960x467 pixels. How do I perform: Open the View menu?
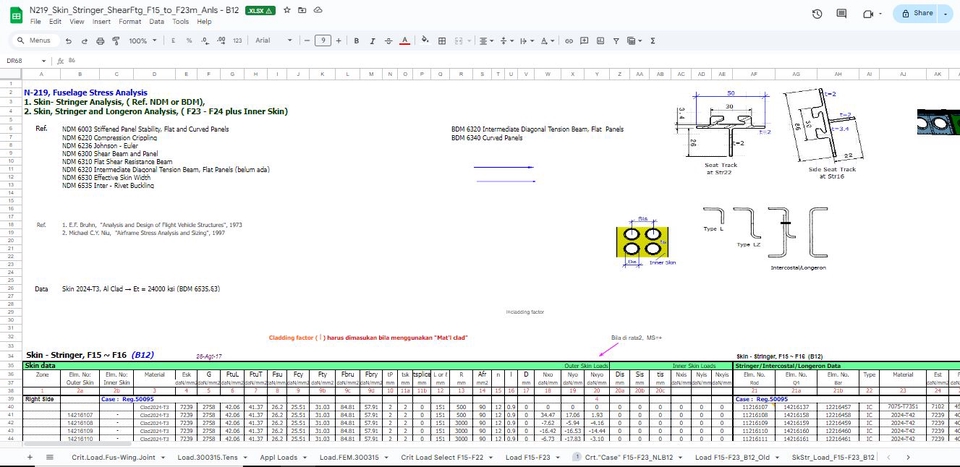coord(77,21)
